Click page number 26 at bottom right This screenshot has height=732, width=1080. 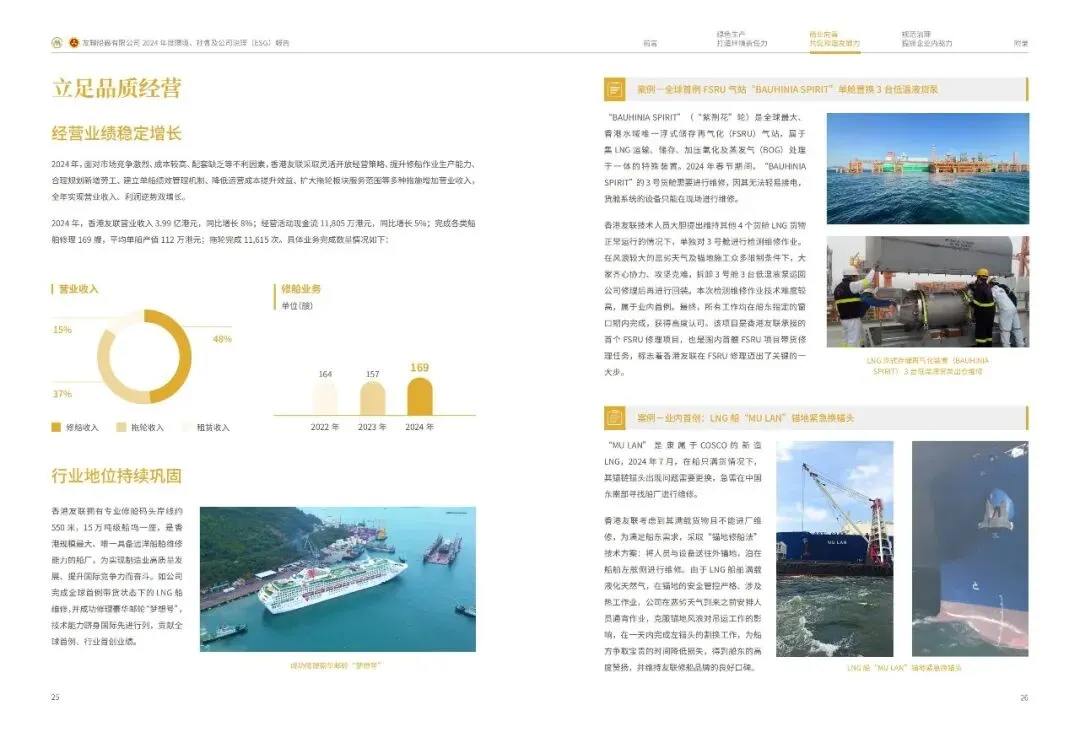[x=1024, y=698]
